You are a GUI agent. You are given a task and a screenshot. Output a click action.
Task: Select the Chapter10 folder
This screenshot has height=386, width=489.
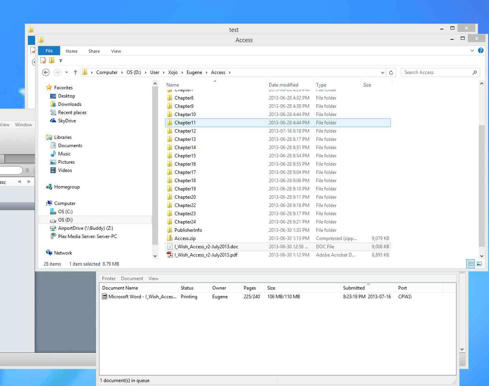[185, 114]
